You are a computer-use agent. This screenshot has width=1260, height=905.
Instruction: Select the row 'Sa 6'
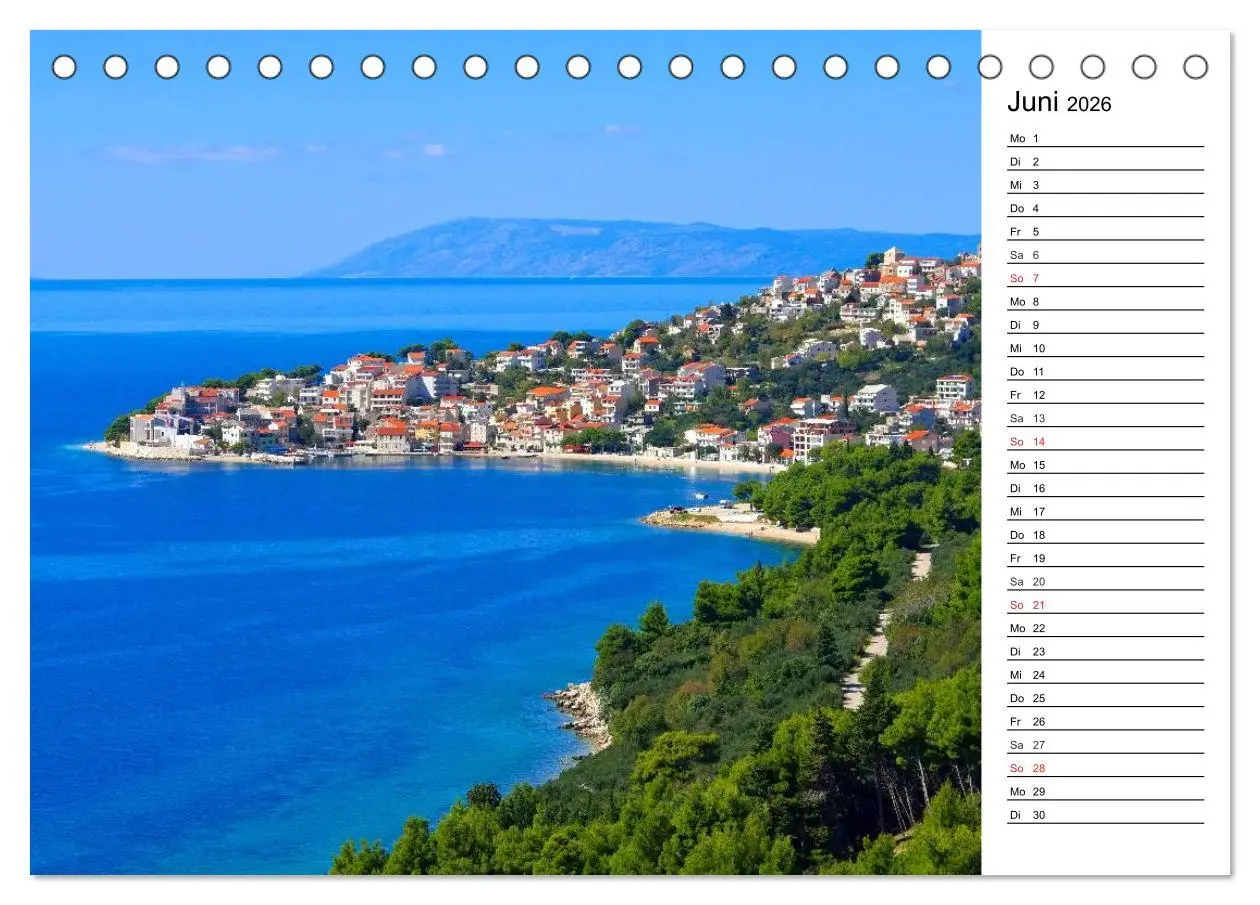click(1105, 255)
